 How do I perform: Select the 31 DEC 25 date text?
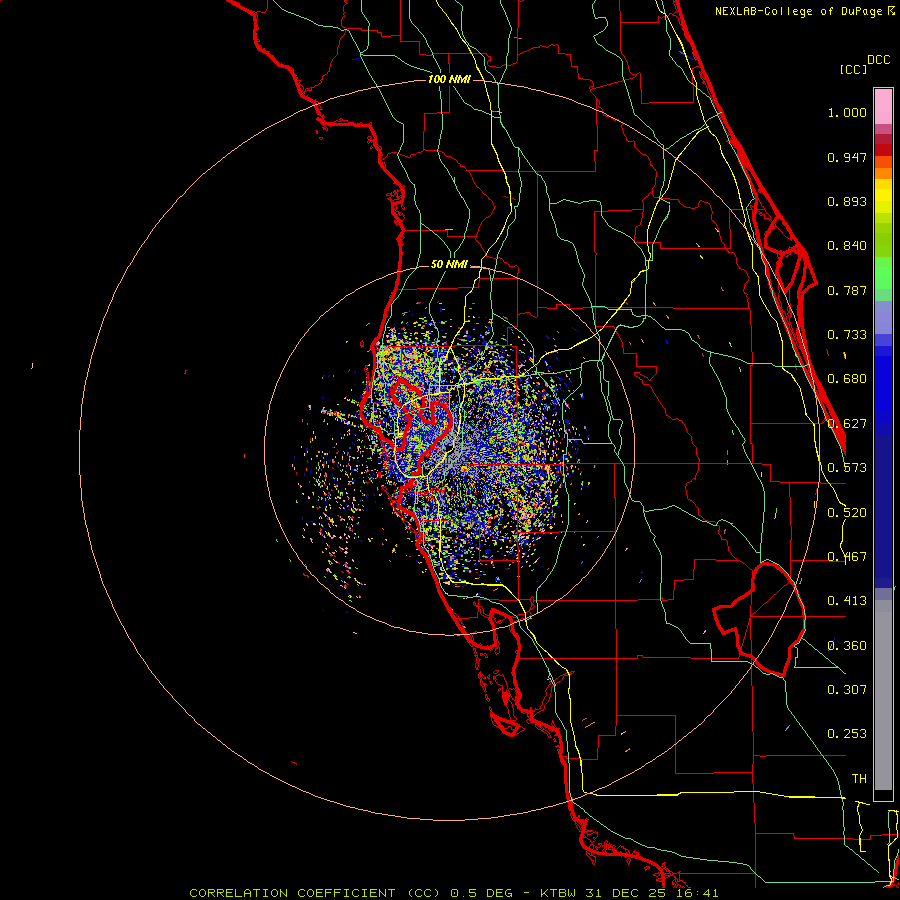(624, 893)
